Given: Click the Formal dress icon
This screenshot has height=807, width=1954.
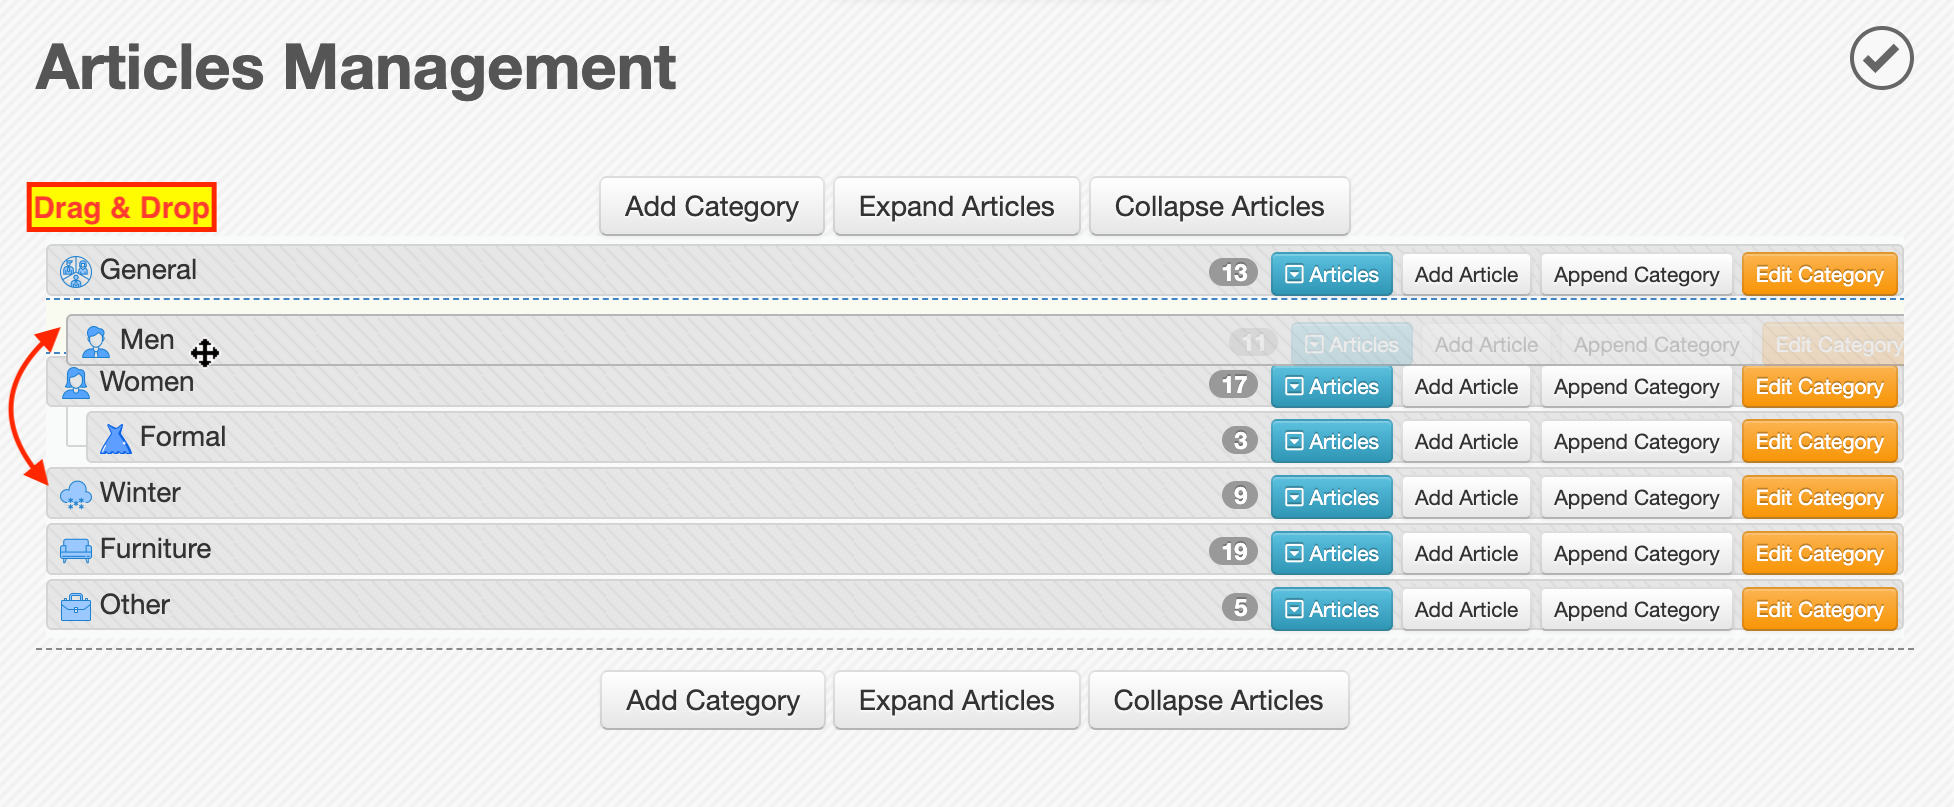Looking at the screenshot, I should click(x=116, y=438).
